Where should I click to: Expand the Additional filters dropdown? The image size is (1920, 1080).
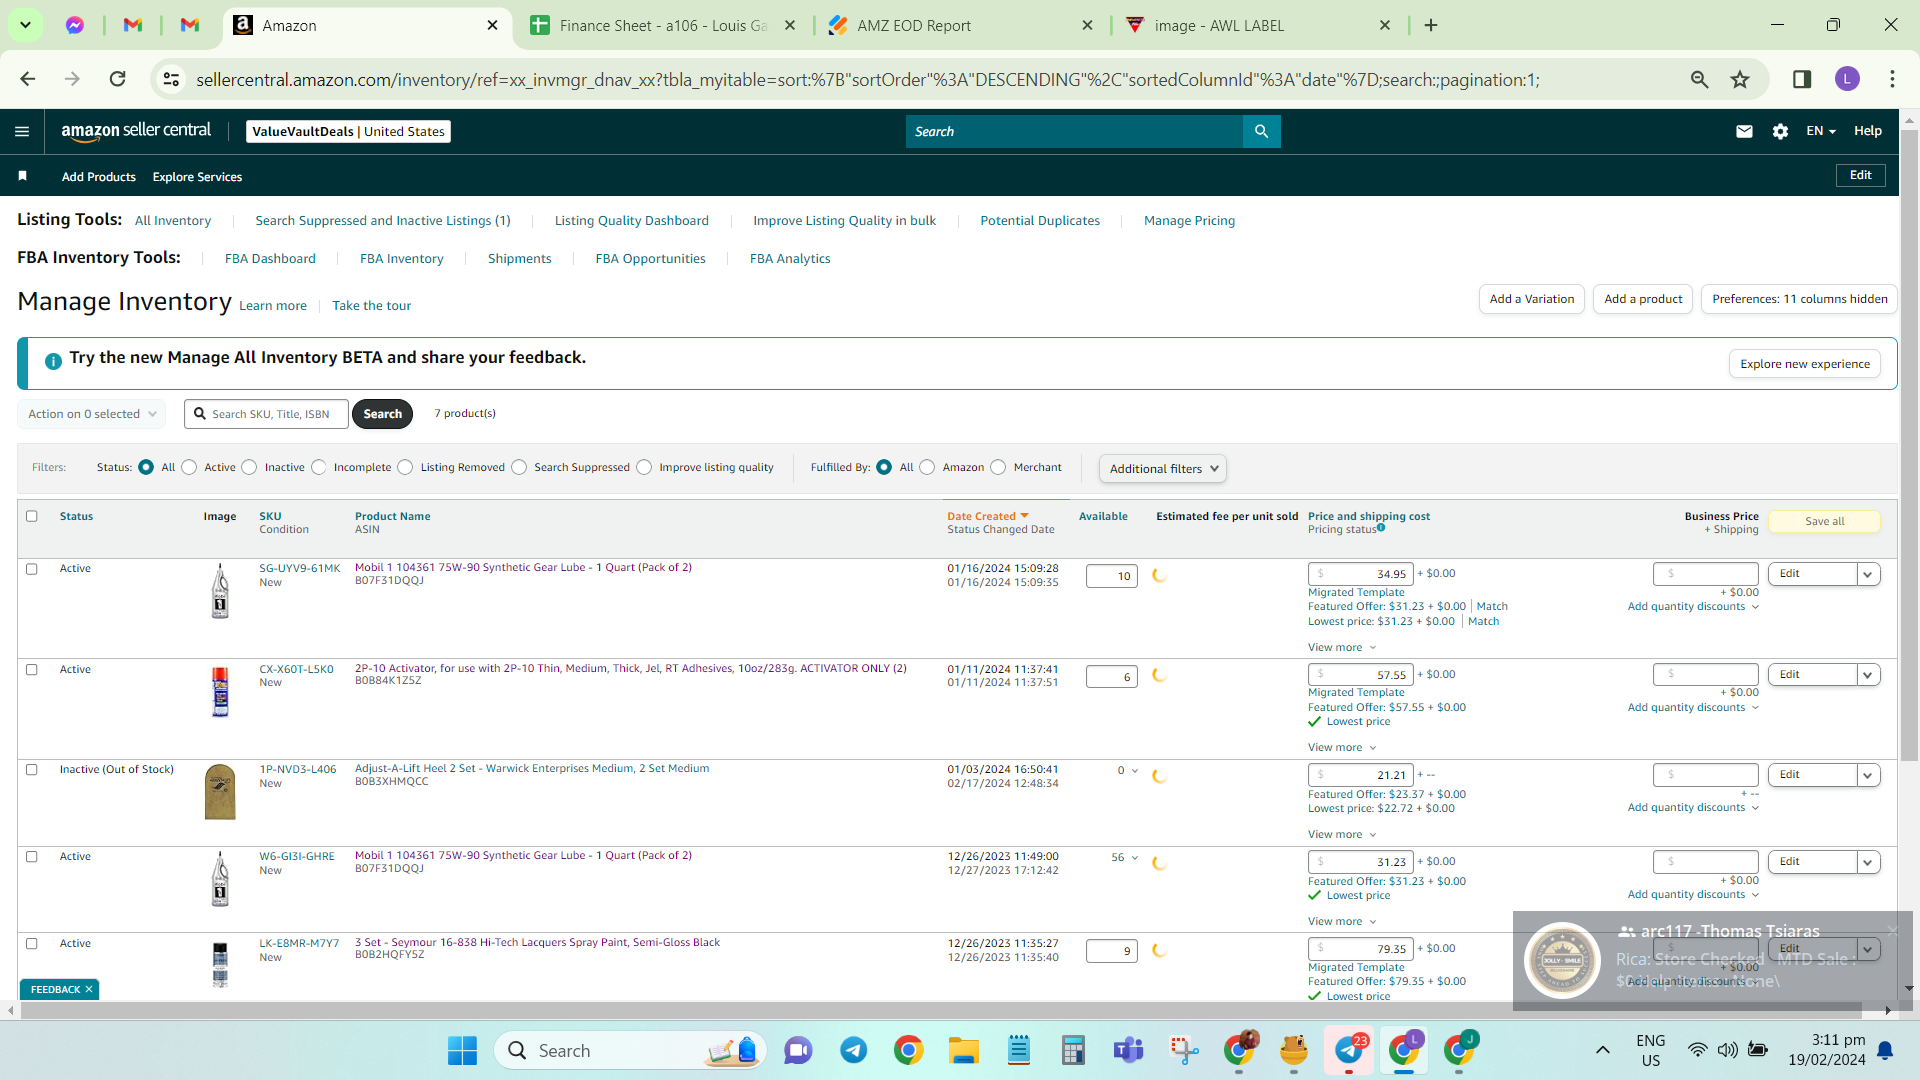(1162, 468)
